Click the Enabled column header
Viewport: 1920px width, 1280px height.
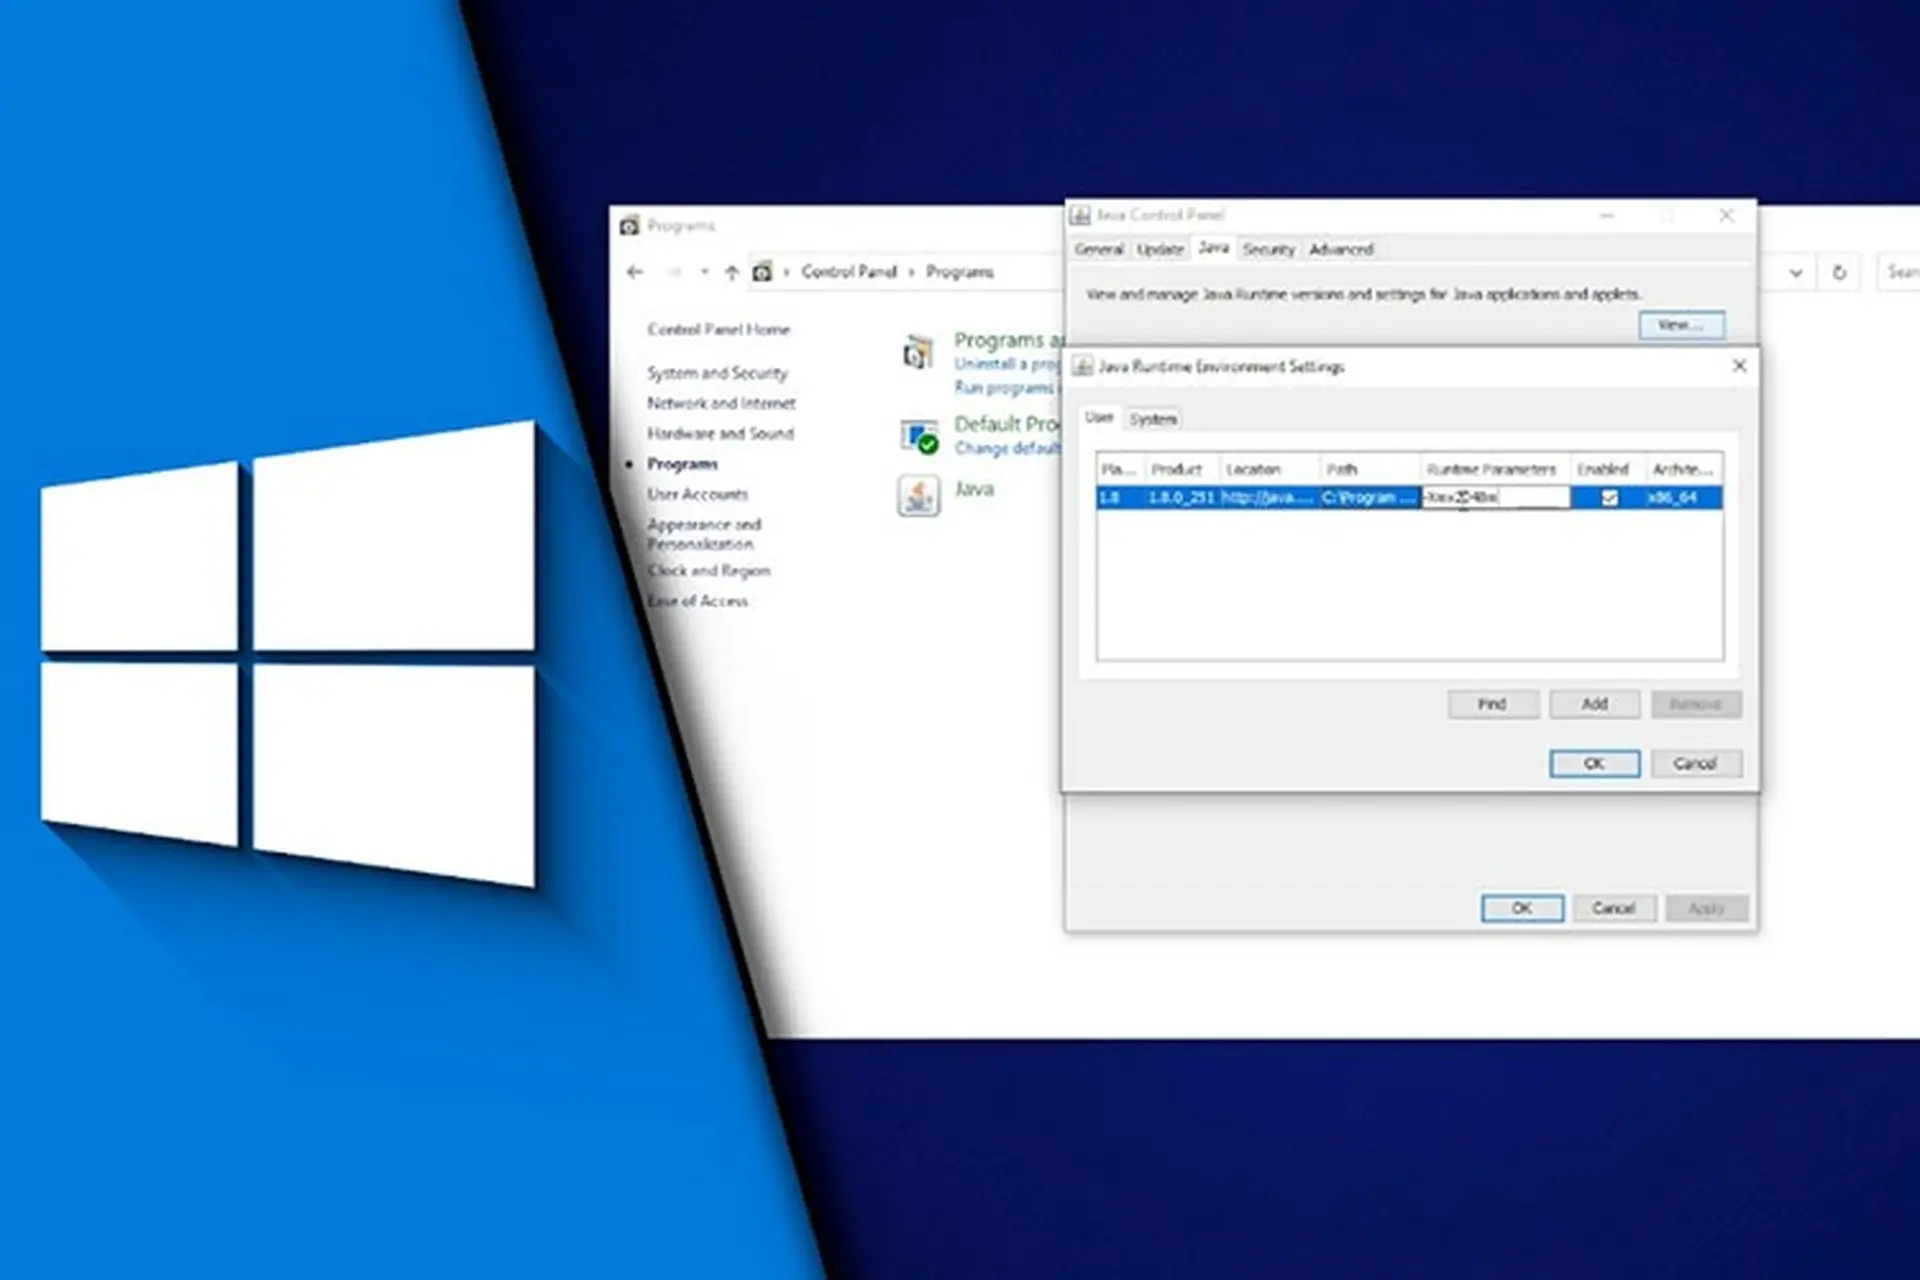point(1607,469)
